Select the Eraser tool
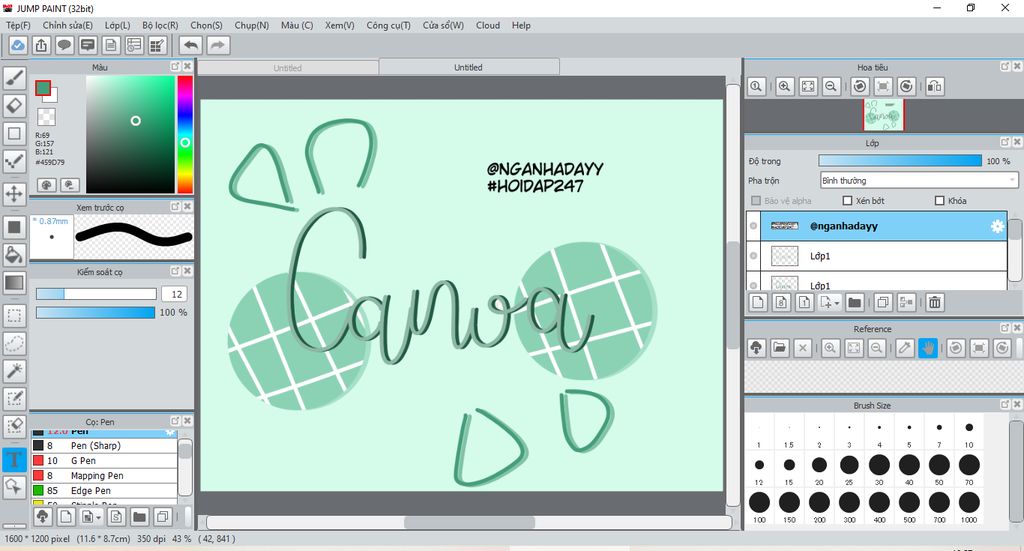Screen dimensions: 1024x551 pyautogui.click(x=14, y=105)
